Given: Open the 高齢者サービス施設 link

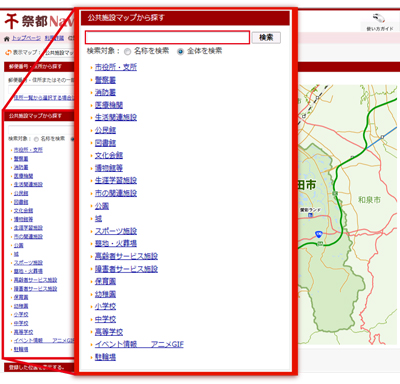Looking at the screenshot, I should 126,256.
